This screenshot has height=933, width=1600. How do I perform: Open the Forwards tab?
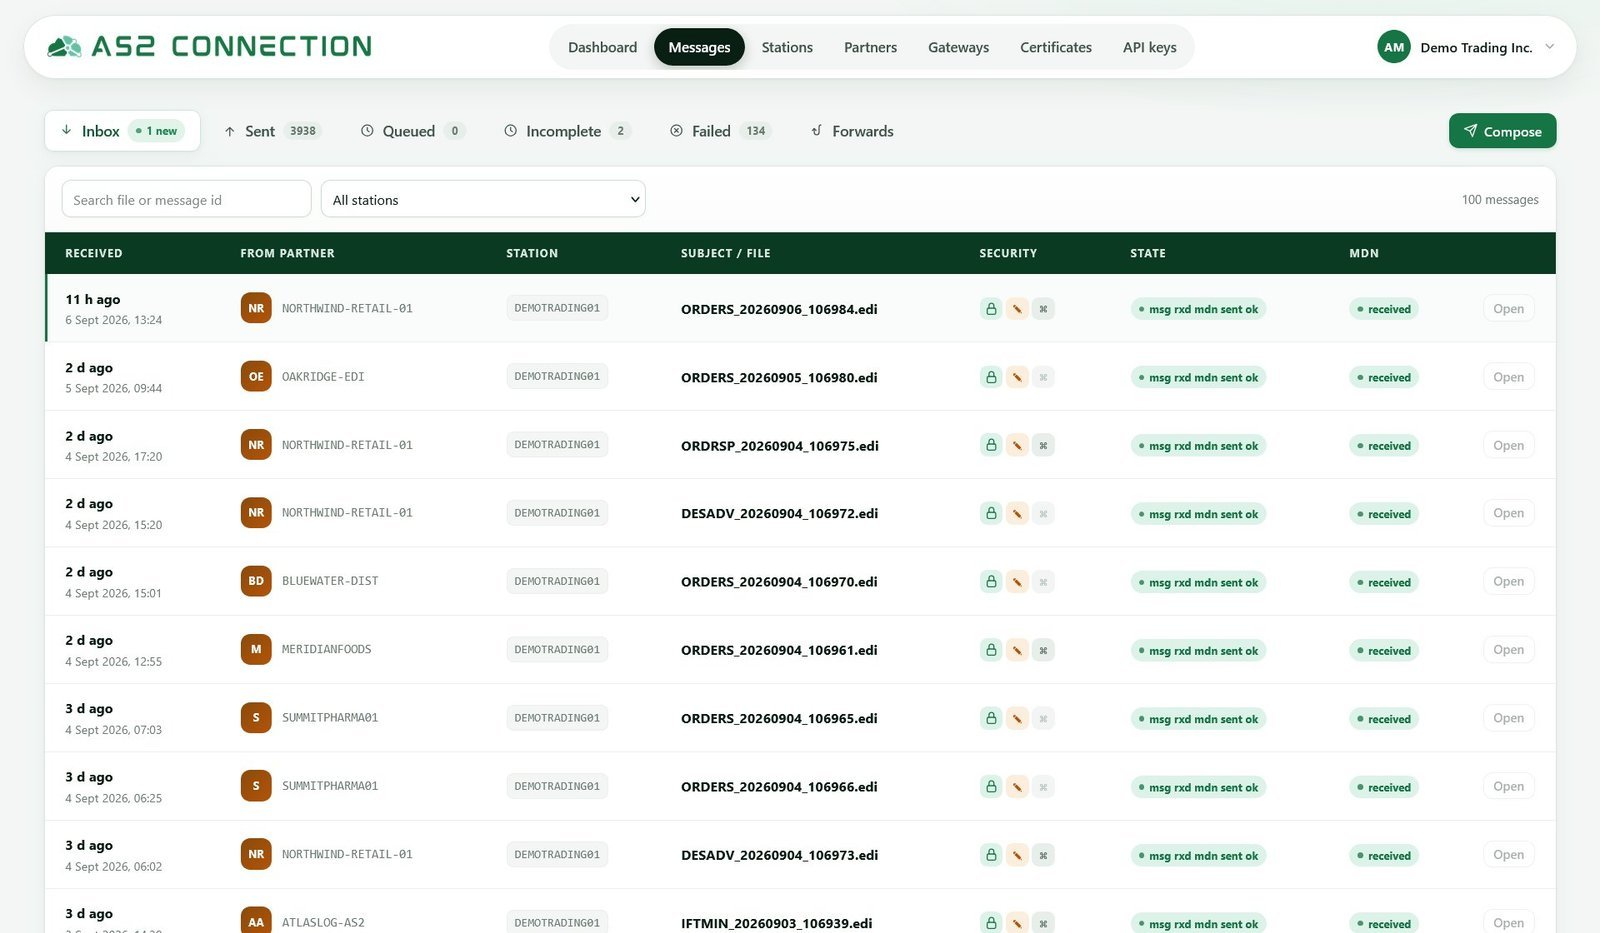coord(852,131)
